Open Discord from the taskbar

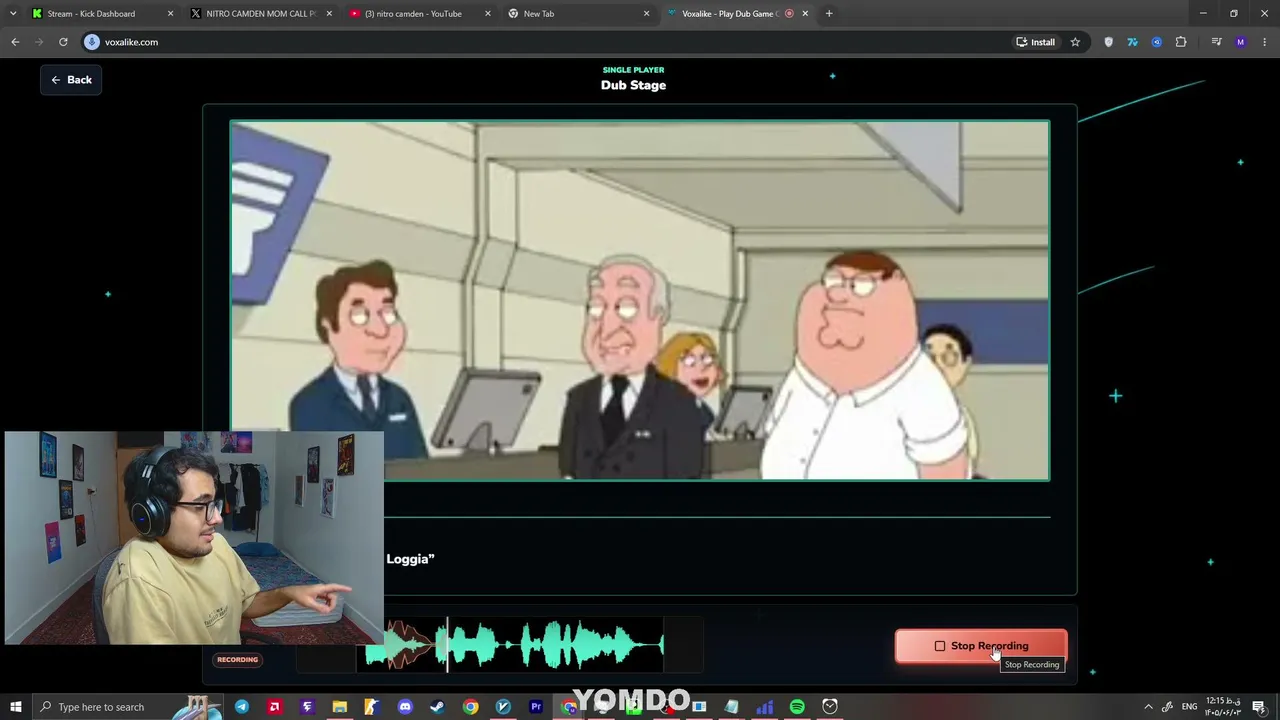405,707
